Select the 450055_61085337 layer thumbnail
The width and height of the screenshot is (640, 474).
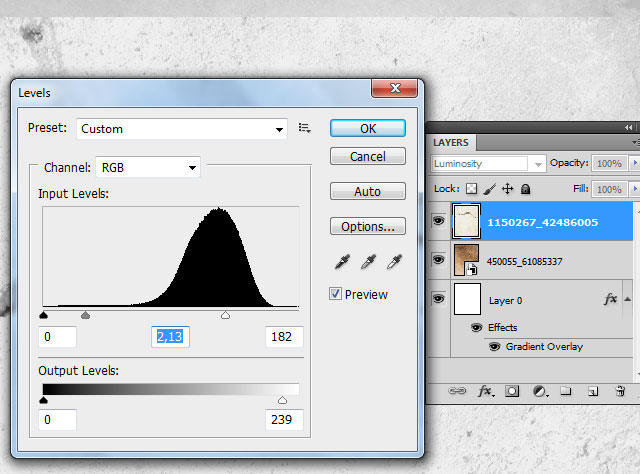coord(467,260)
